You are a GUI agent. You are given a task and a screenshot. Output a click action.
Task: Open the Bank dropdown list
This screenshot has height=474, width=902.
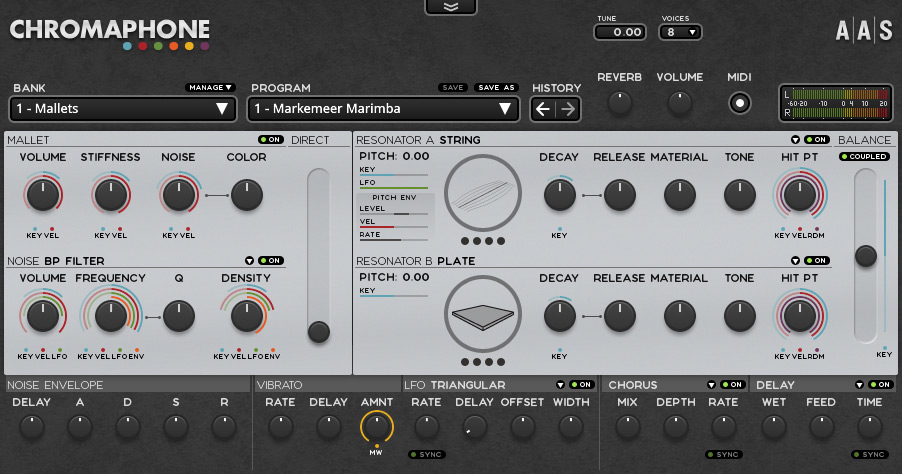(x=122, y=109)
